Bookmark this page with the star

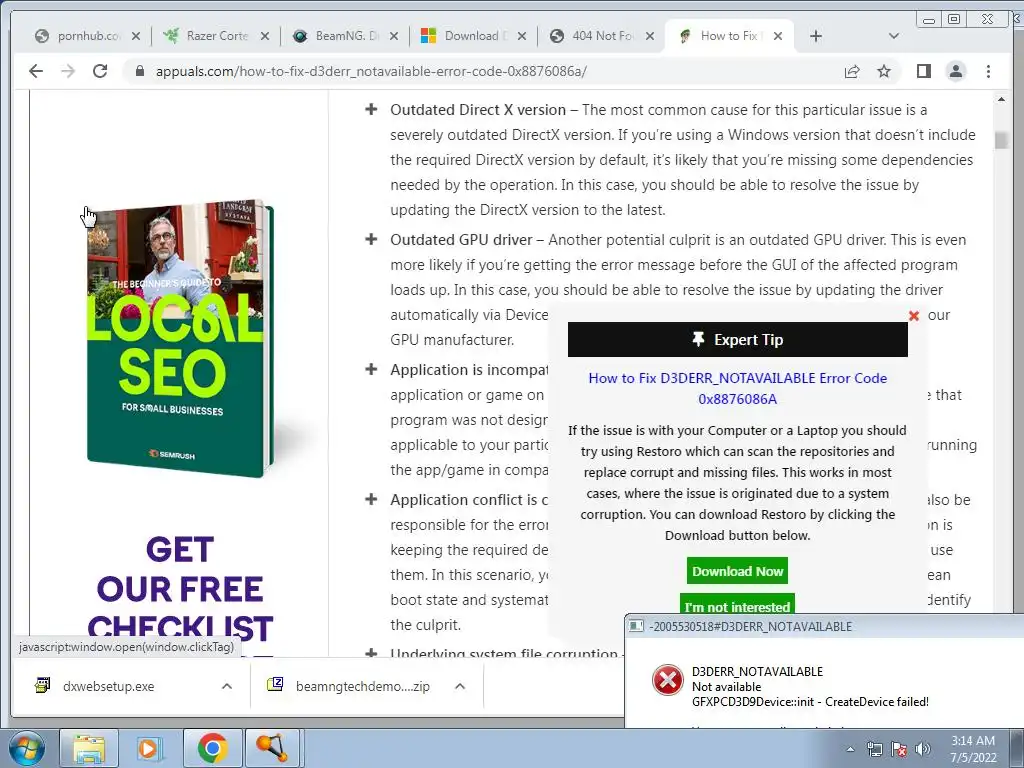click(884, 71)
